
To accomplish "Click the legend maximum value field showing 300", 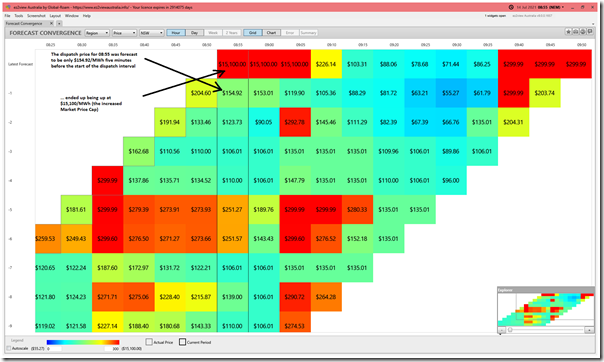I will [112, 349].
